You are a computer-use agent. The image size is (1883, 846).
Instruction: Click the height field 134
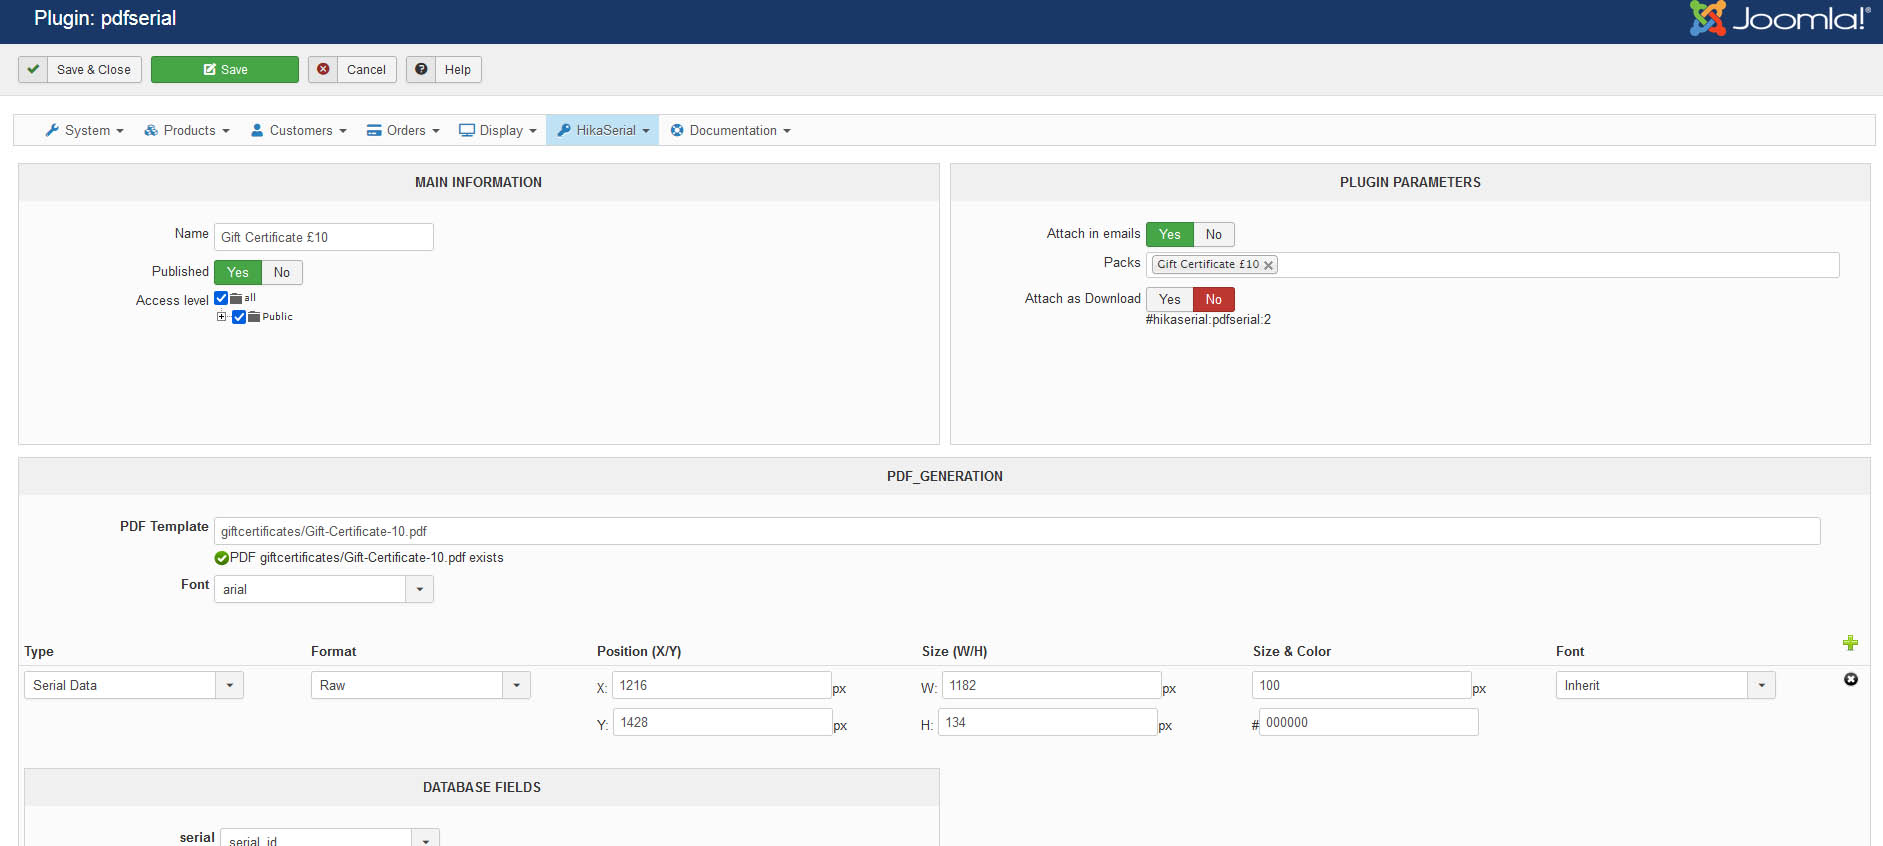(1048, 722)
